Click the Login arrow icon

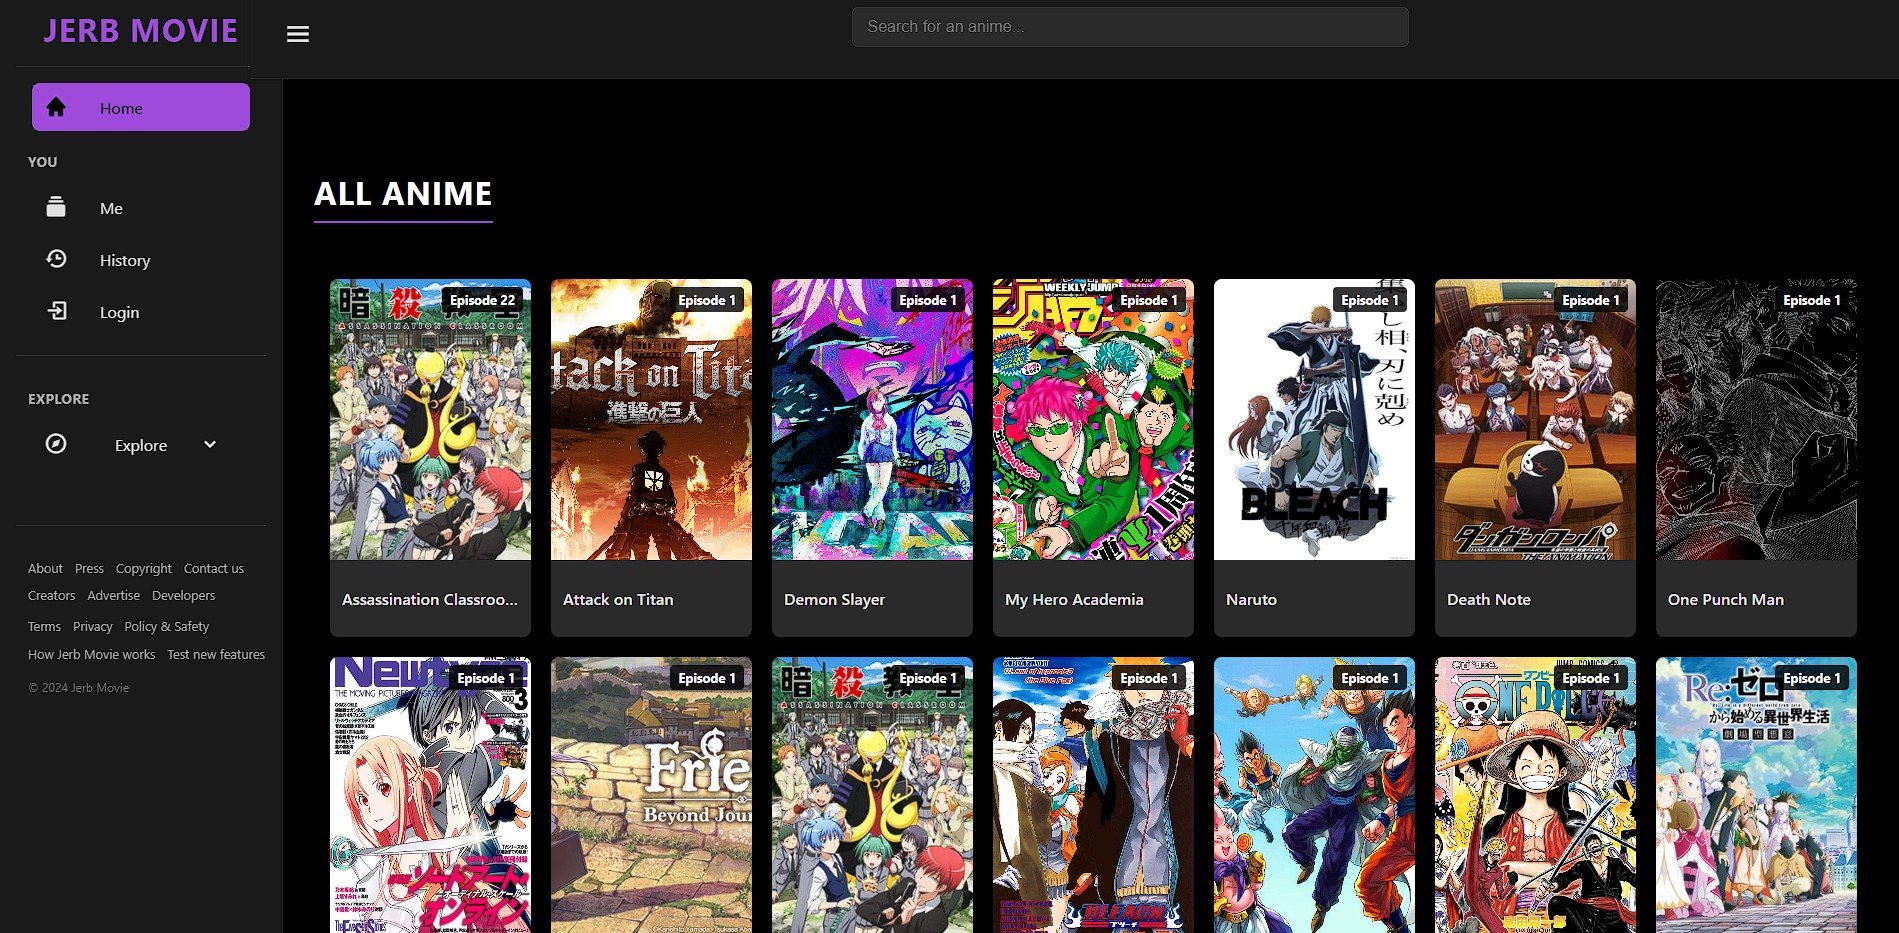[x=57, y=311]
